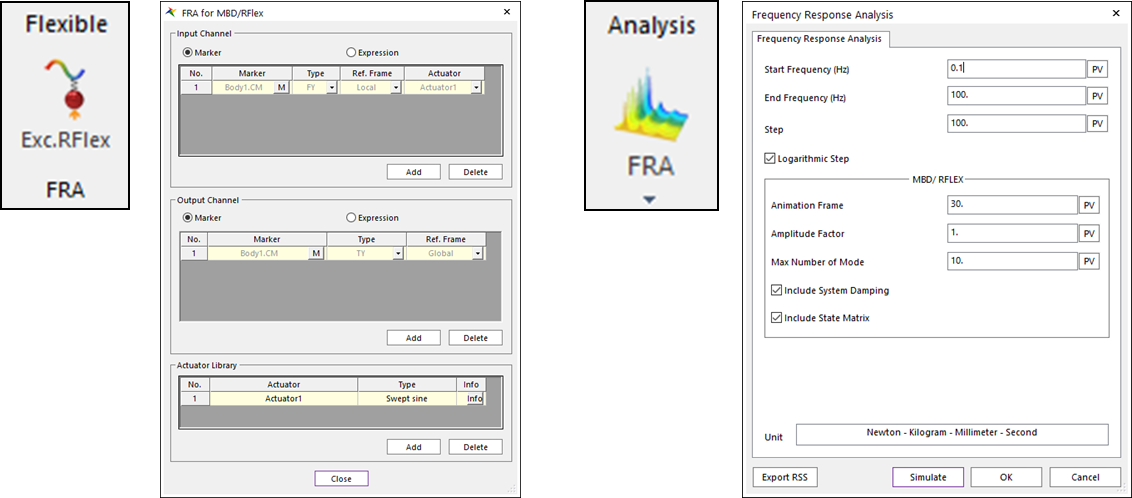Open the Local Ref. Frame dropdown
1132x498 pixels.
(396, 87)
